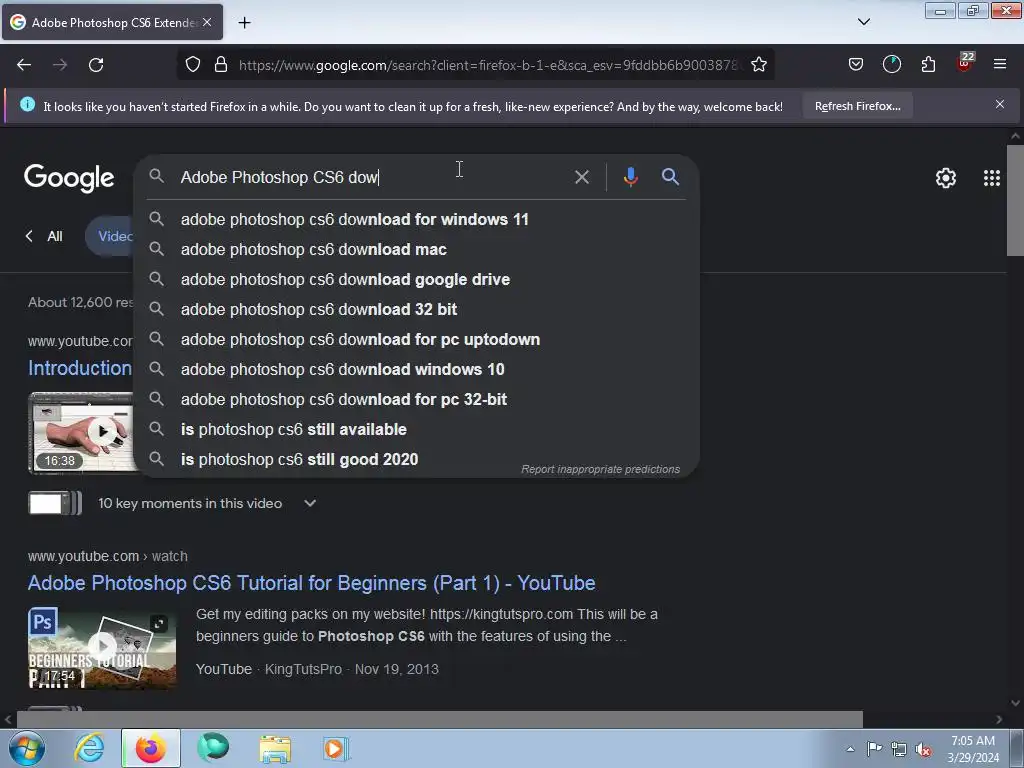This screenshot has width=1024, height=768.
Task: Bookmark this page with star icon
Action: [758, 65]
